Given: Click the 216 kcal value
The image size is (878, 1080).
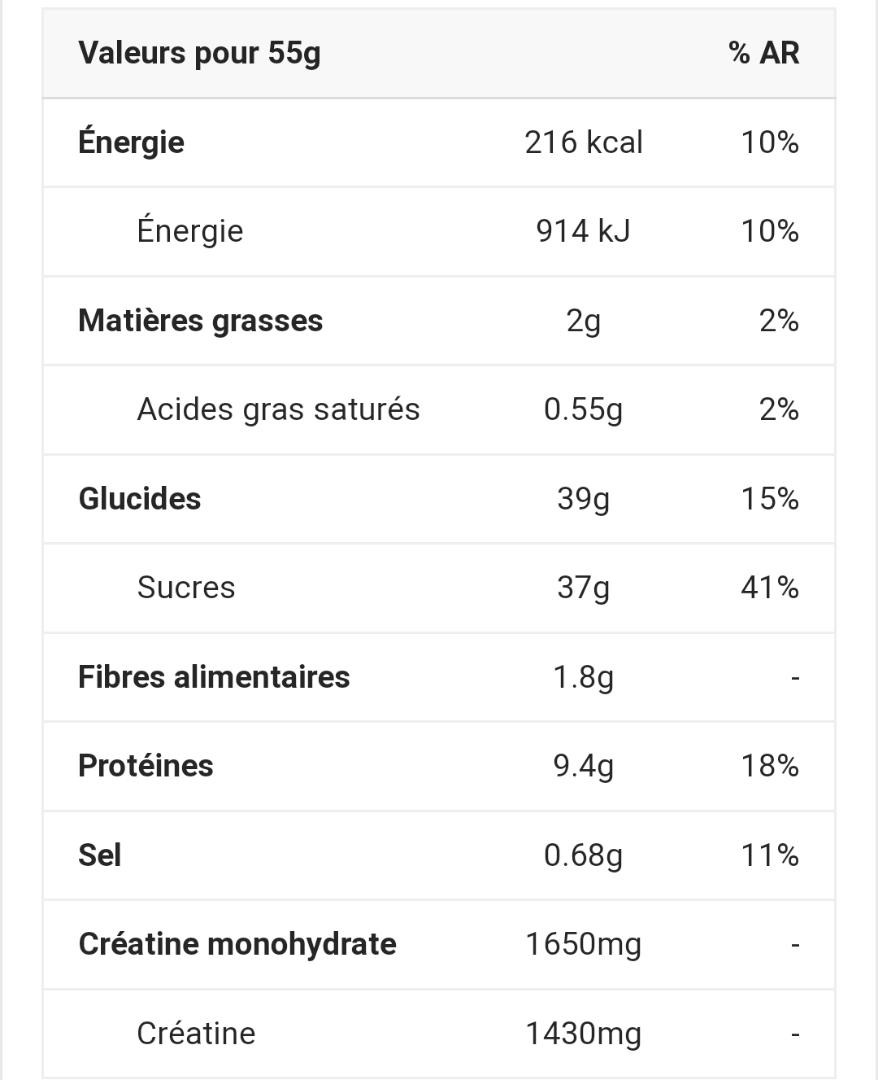Looking at the screenshot, I should coord(583,143).
